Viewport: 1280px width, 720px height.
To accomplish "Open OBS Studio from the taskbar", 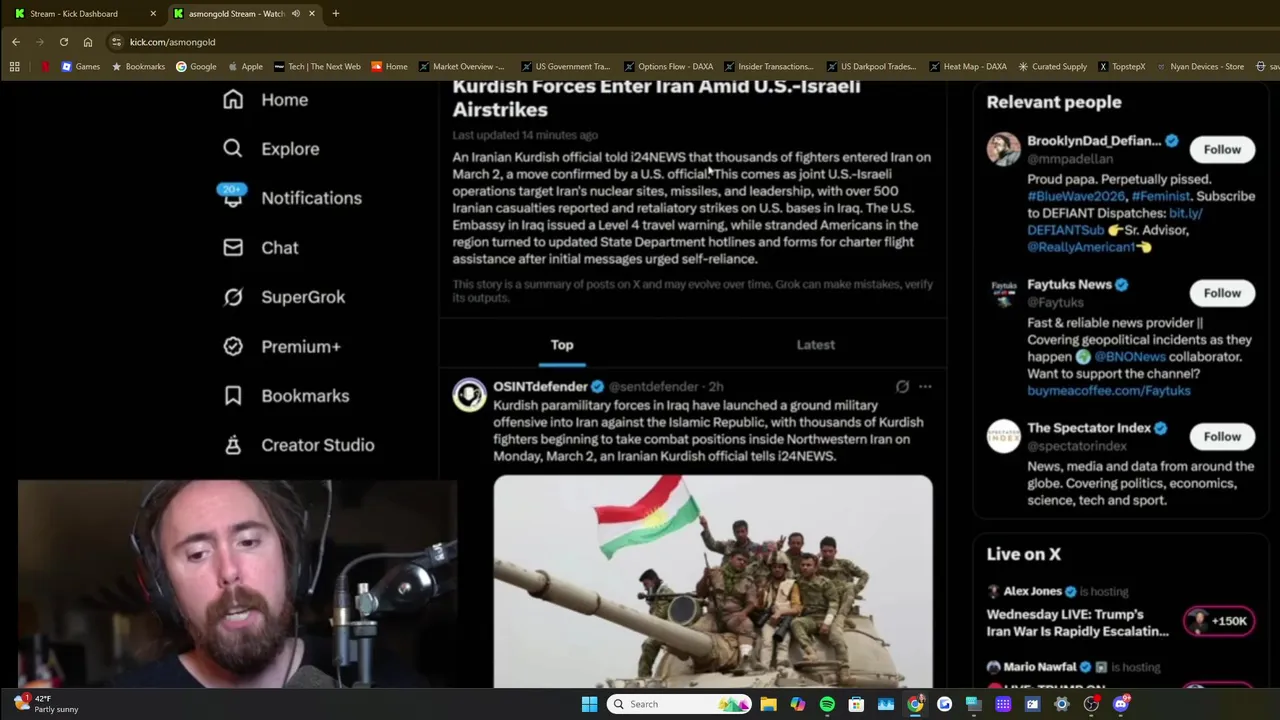I will point(1091,704).
